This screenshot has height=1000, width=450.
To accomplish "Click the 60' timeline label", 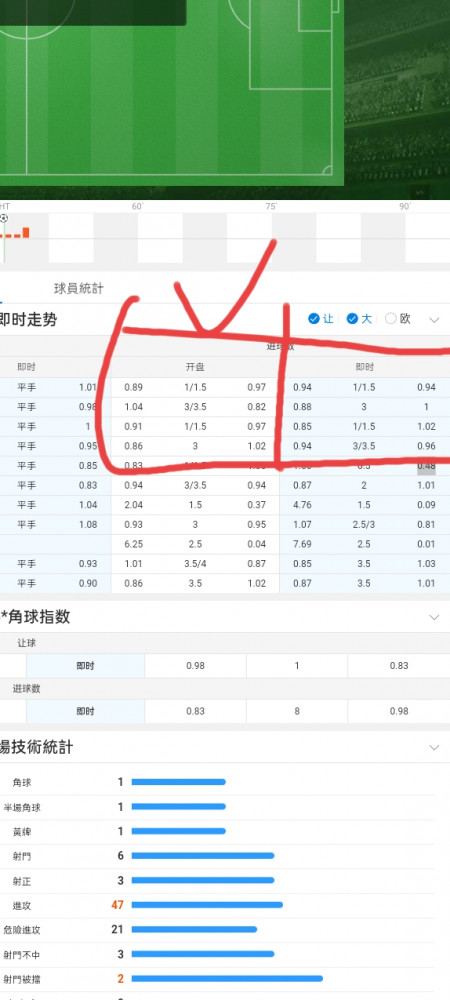I will (138, 207).
